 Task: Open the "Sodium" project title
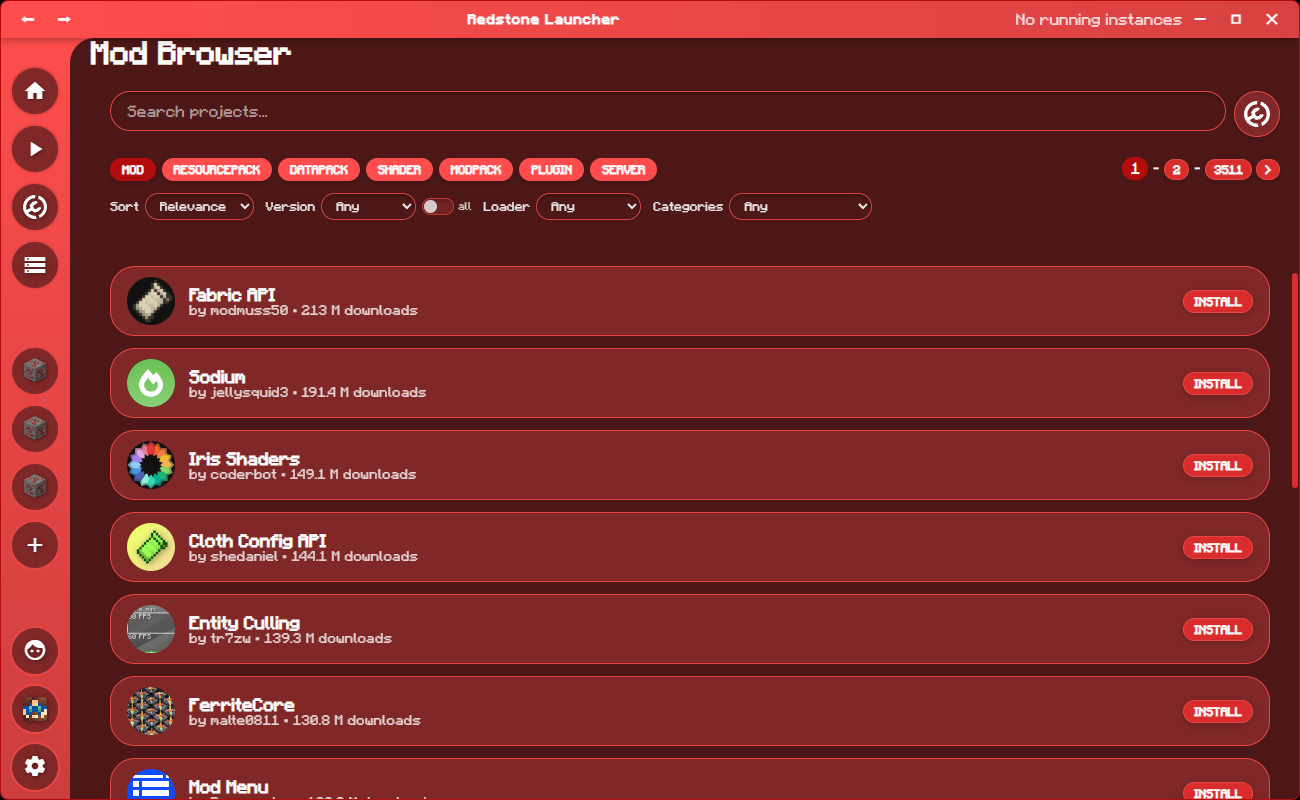point(217,377)
